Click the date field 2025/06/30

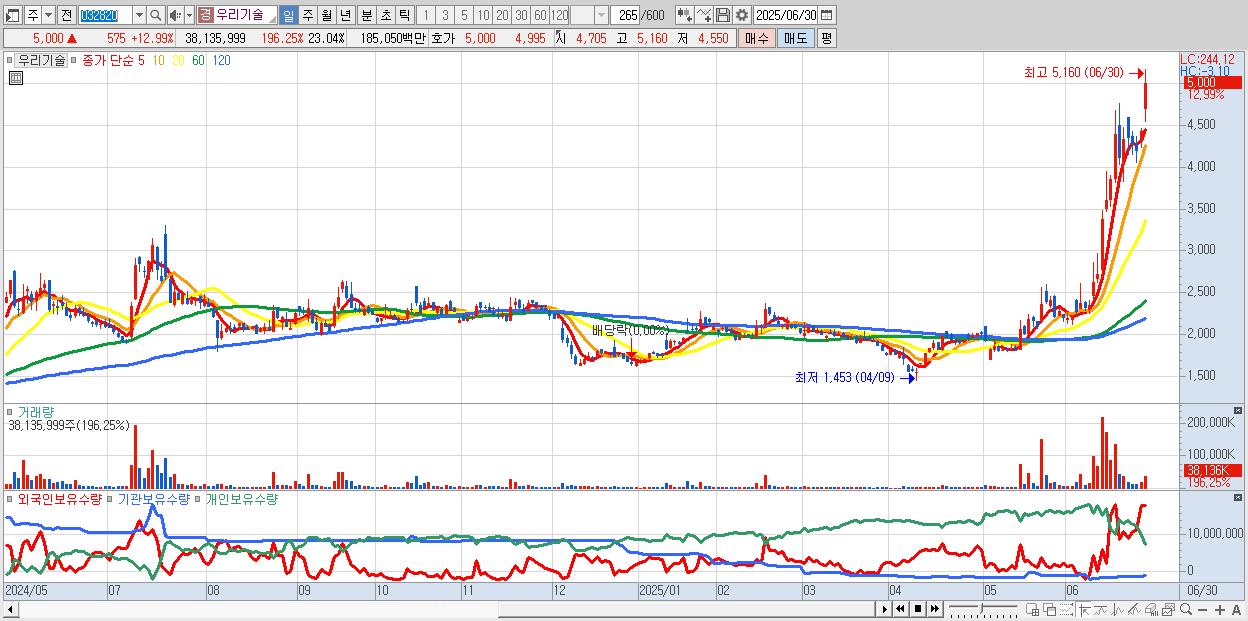[x=786, y=15]
